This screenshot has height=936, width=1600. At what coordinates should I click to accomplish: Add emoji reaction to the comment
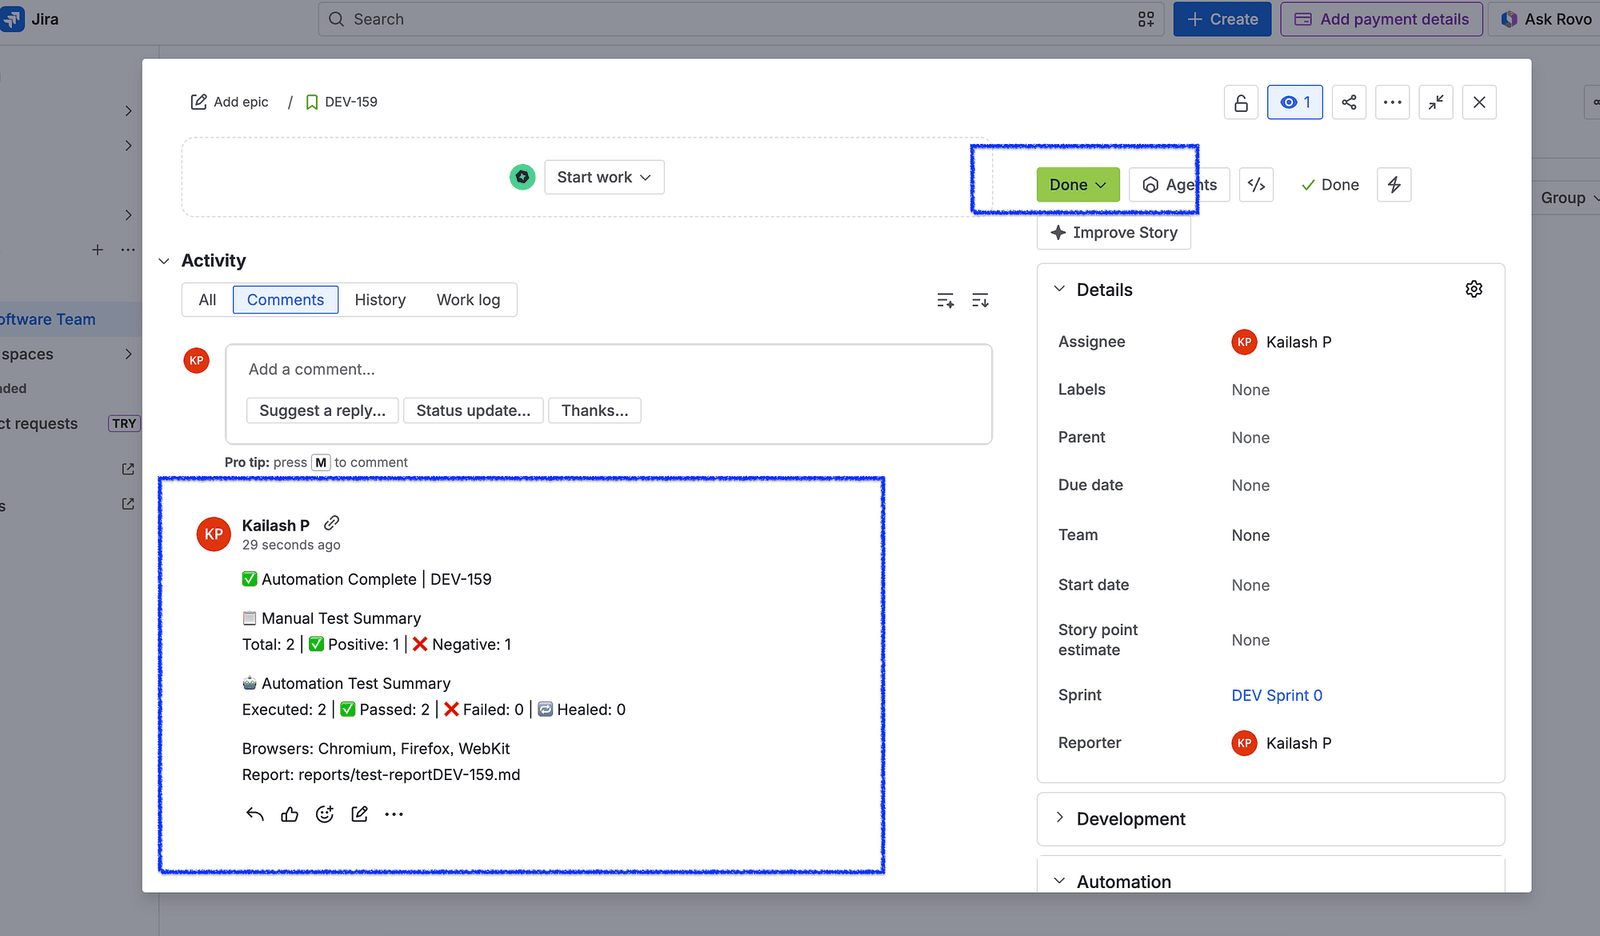click(325, 814)
